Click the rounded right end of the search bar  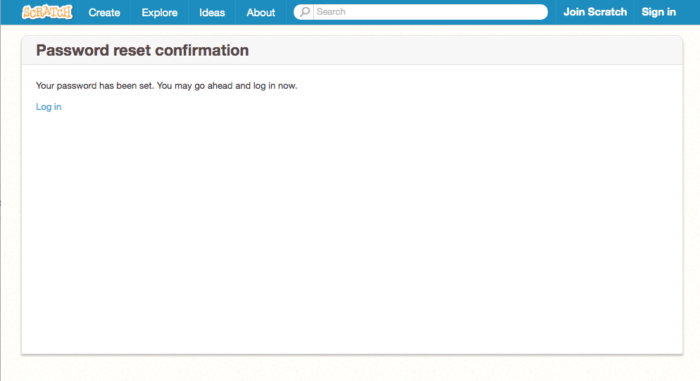tap(542, 12)
